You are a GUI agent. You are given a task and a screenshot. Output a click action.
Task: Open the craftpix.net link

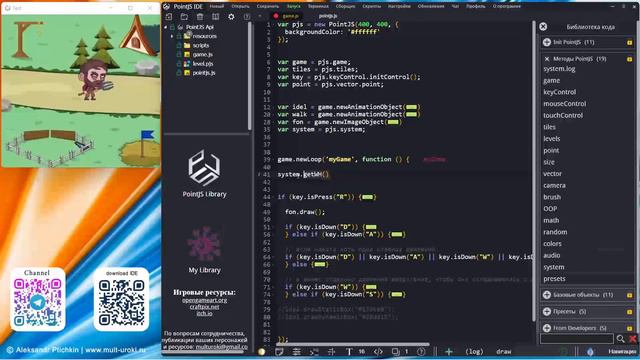click(204, 307)
